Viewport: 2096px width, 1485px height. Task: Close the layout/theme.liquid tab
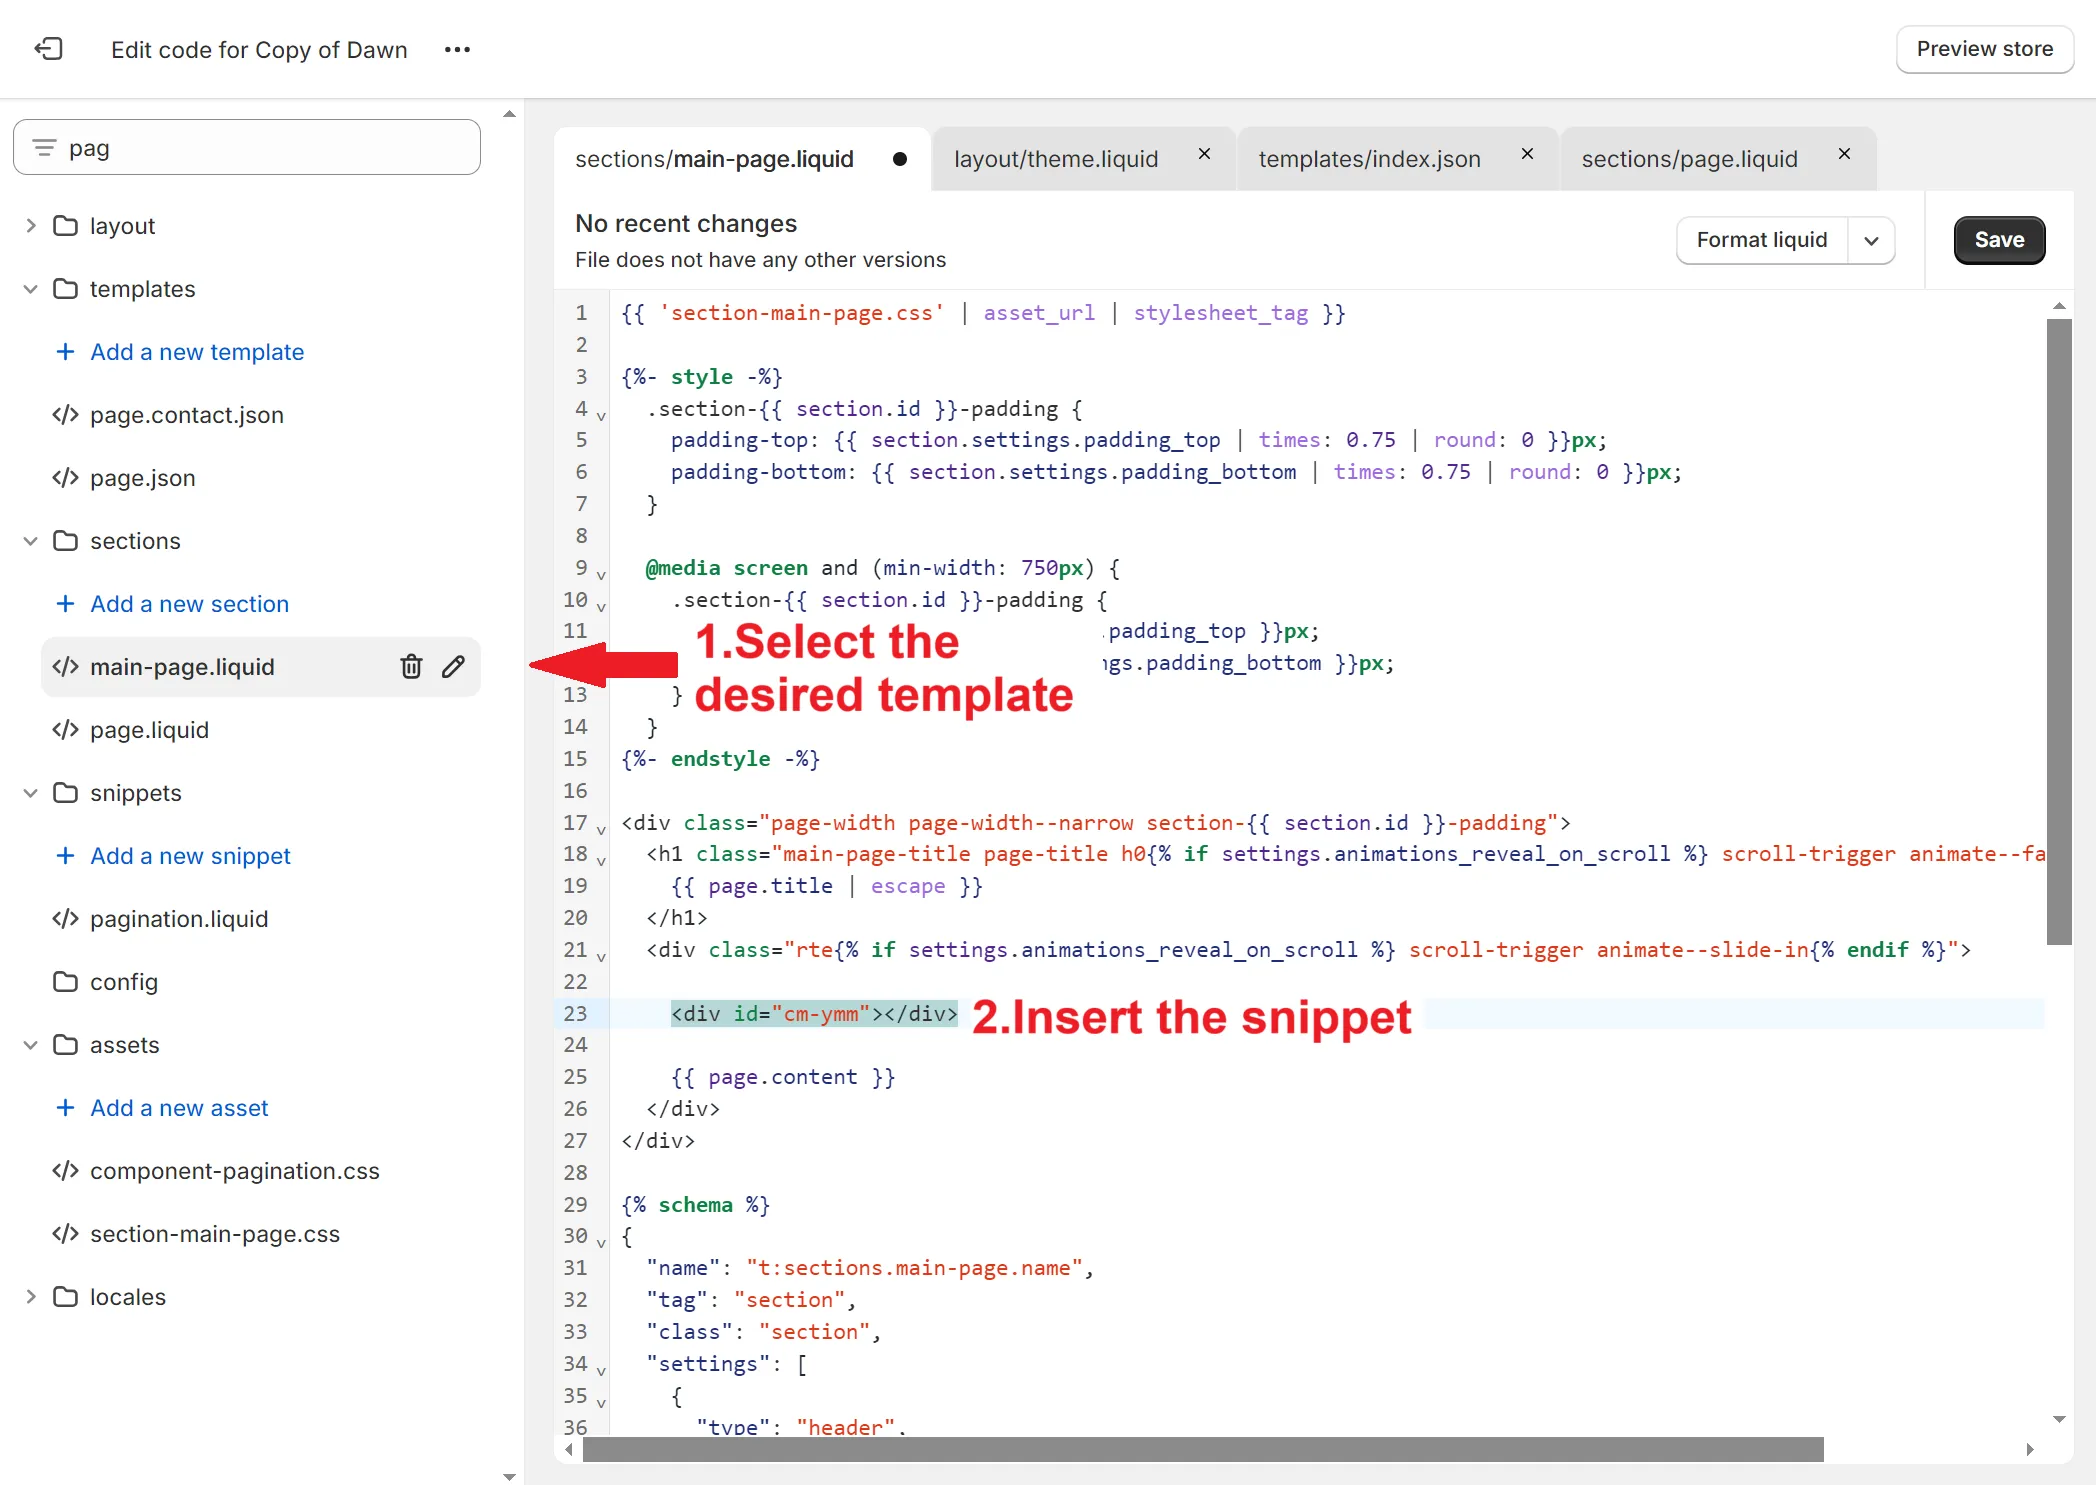1204,154
